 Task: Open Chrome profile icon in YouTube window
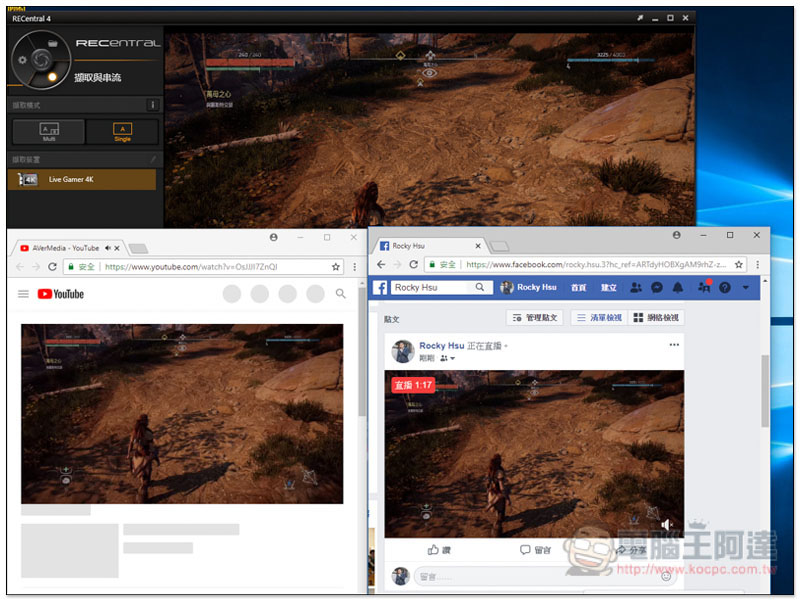pyautogui.click(x=273, y=237)
